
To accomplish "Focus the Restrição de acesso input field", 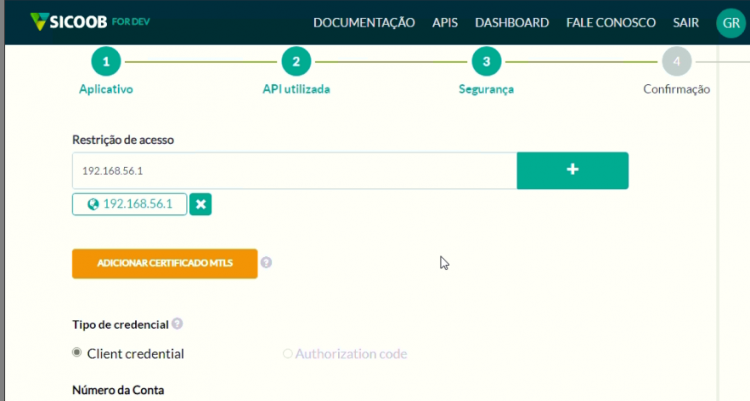I will [295, 171].
